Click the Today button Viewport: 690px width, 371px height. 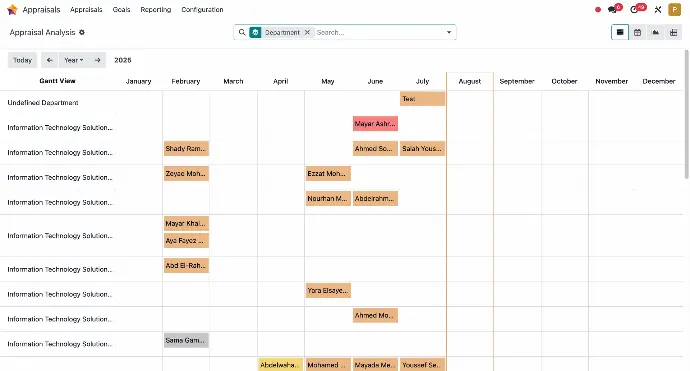click(x=22, y=60)
